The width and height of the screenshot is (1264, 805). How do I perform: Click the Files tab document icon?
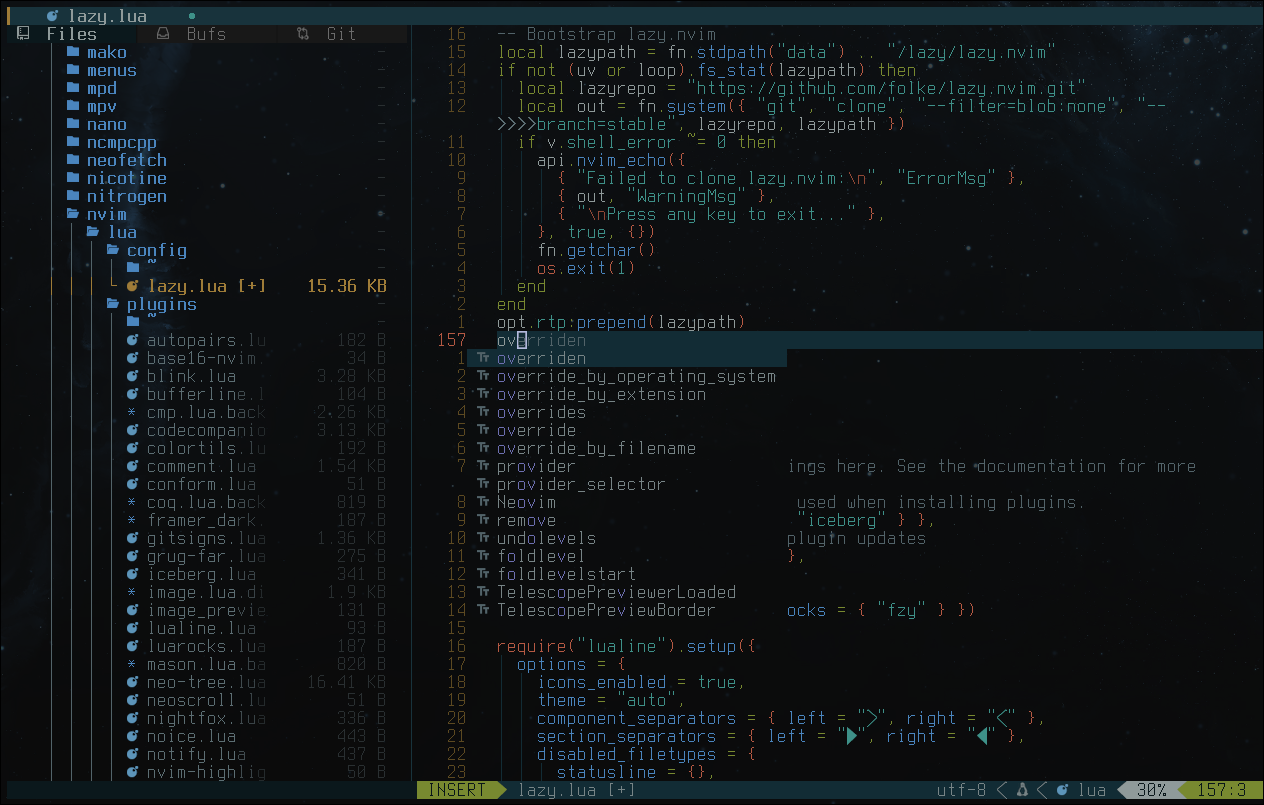pos(23,34)
